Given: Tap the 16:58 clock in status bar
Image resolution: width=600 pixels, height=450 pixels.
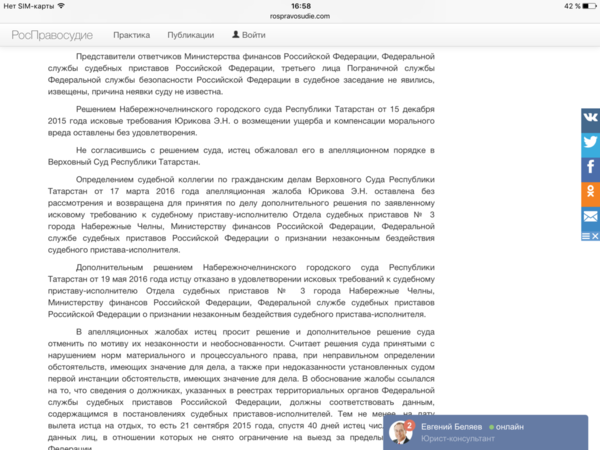Looking at the screenshot, I should coord(300,6).
